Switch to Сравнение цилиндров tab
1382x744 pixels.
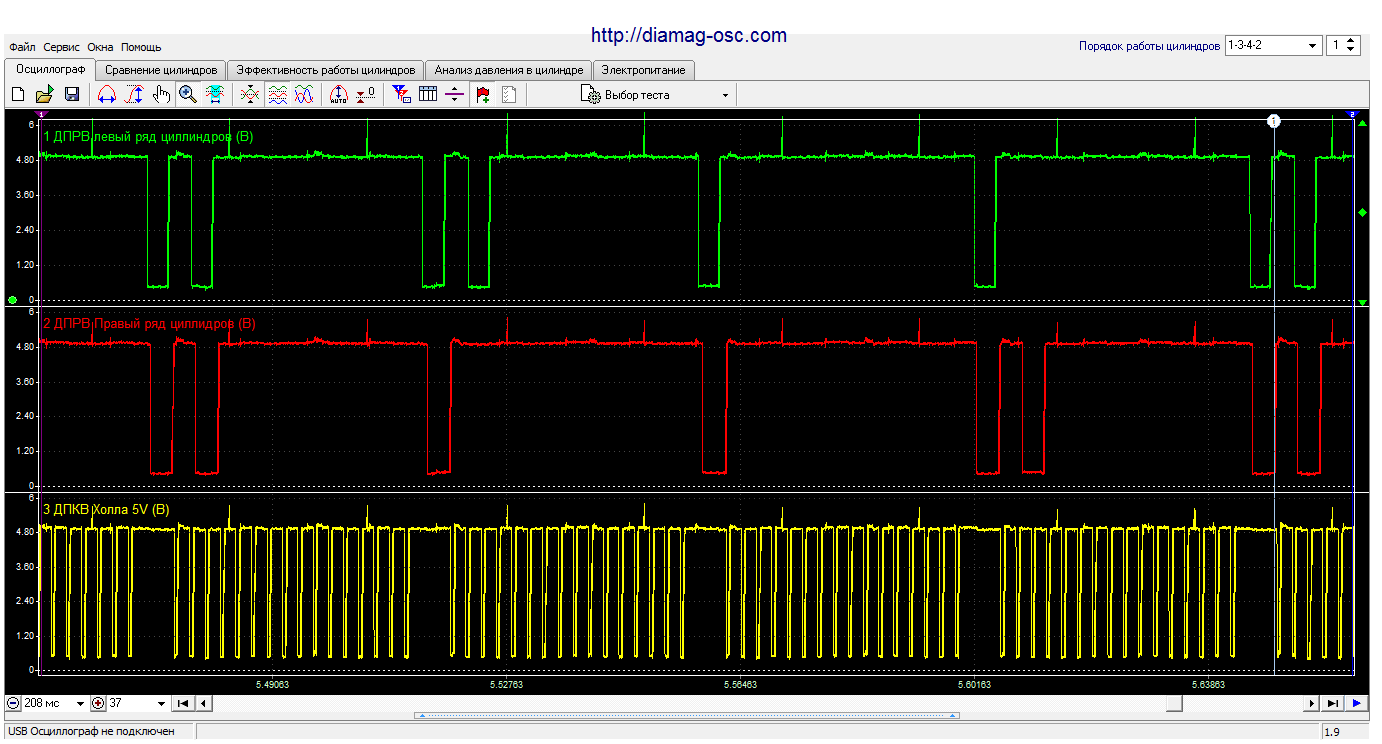pos(161,71)
